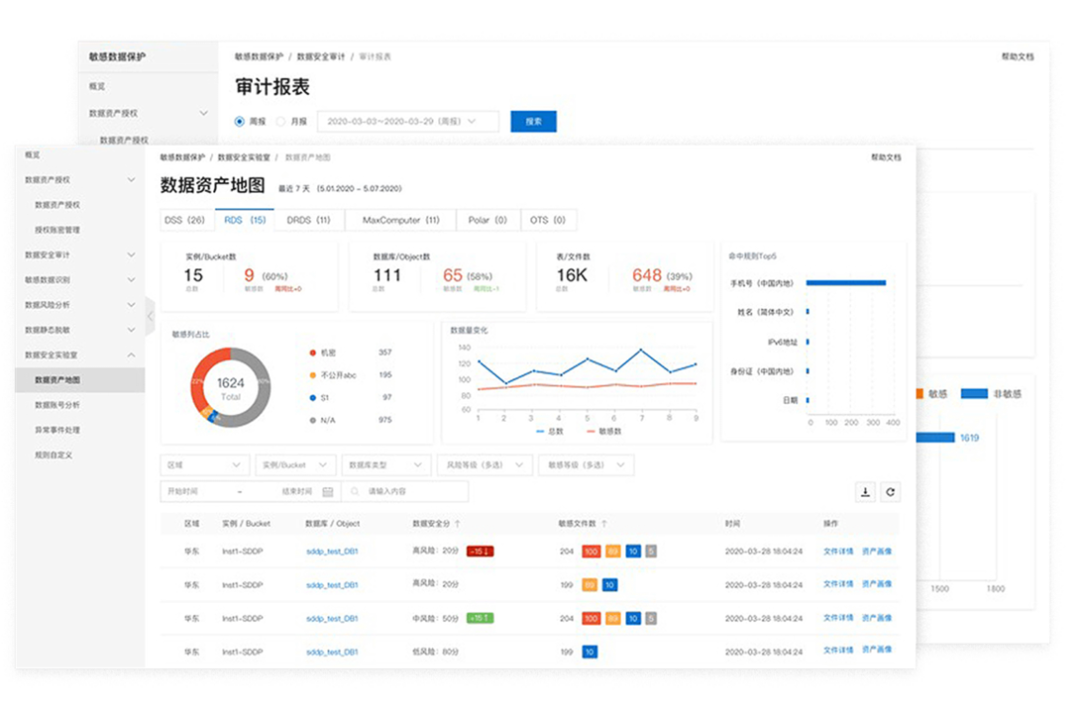Open the calendar date picker icon

click(328, 491)
